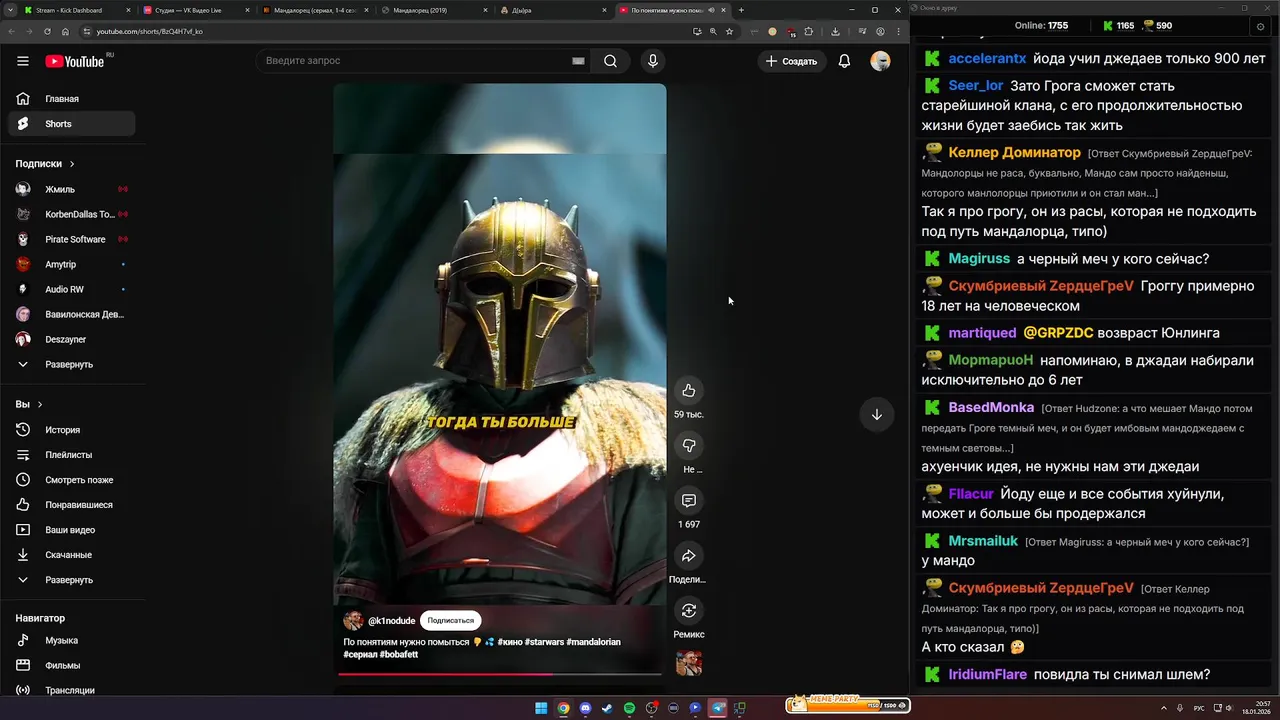Screen dimensions: 1280x720
Task: Open the Подписки section header
Action: (x=45, y=164)
